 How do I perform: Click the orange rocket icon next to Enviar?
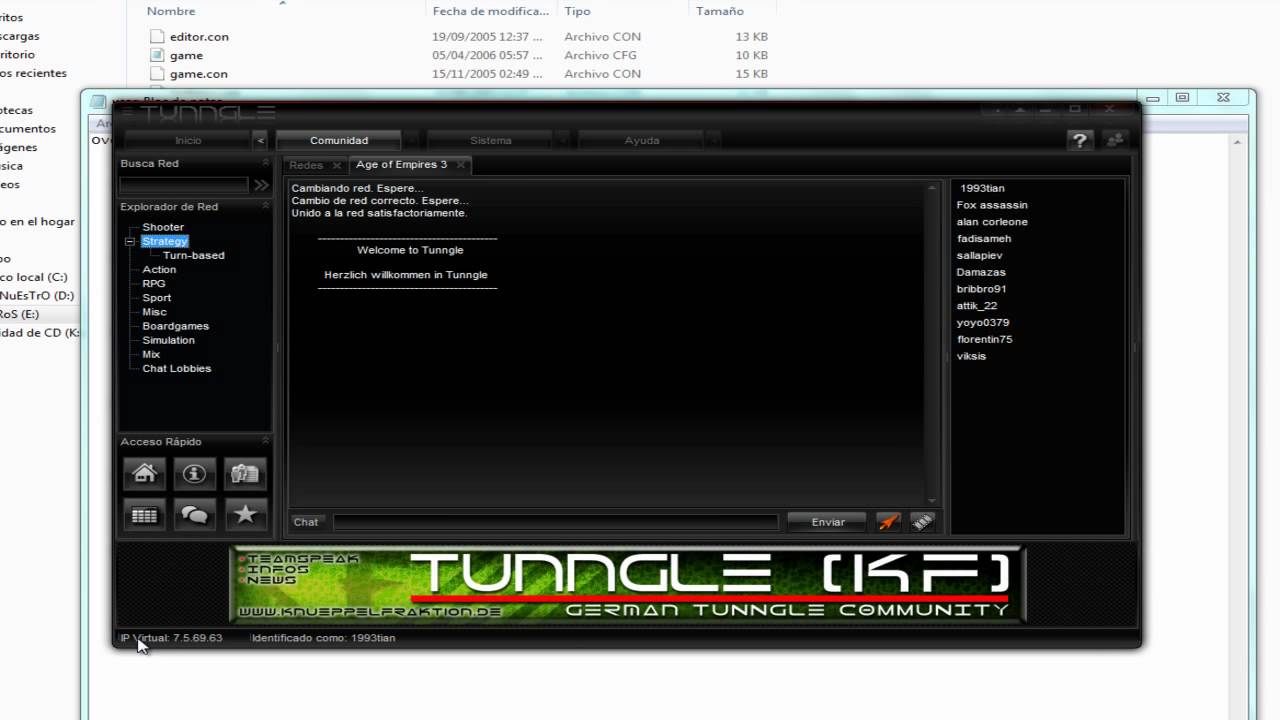click(x=888, y=521)
